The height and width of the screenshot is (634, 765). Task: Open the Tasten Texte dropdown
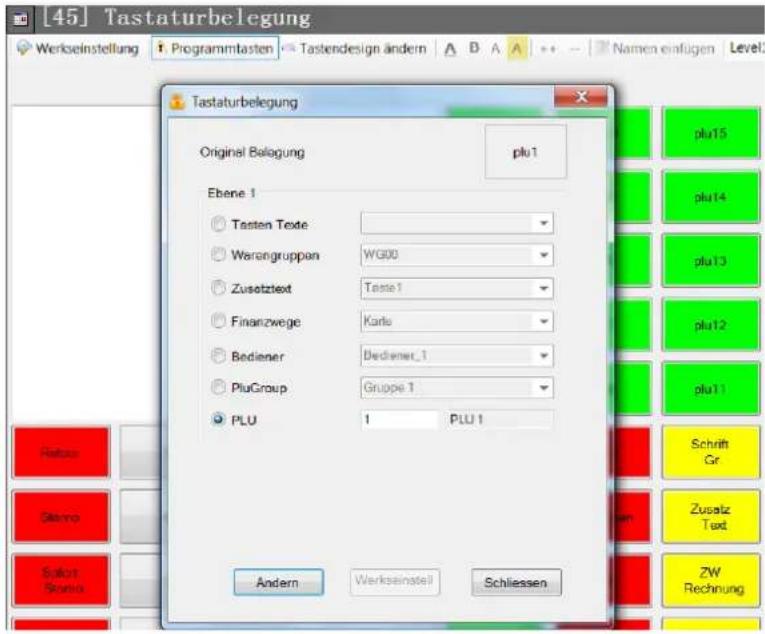click(x=457, y=224)
